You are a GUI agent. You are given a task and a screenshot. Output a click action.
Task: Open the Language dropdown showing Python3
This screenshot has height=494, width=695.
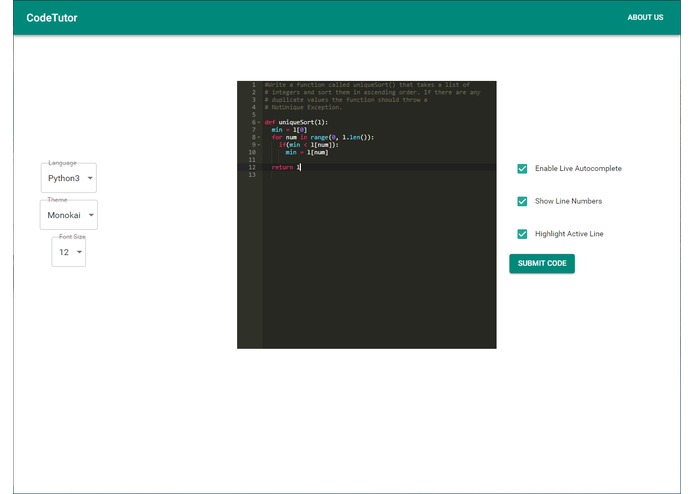tap(69, 178)
